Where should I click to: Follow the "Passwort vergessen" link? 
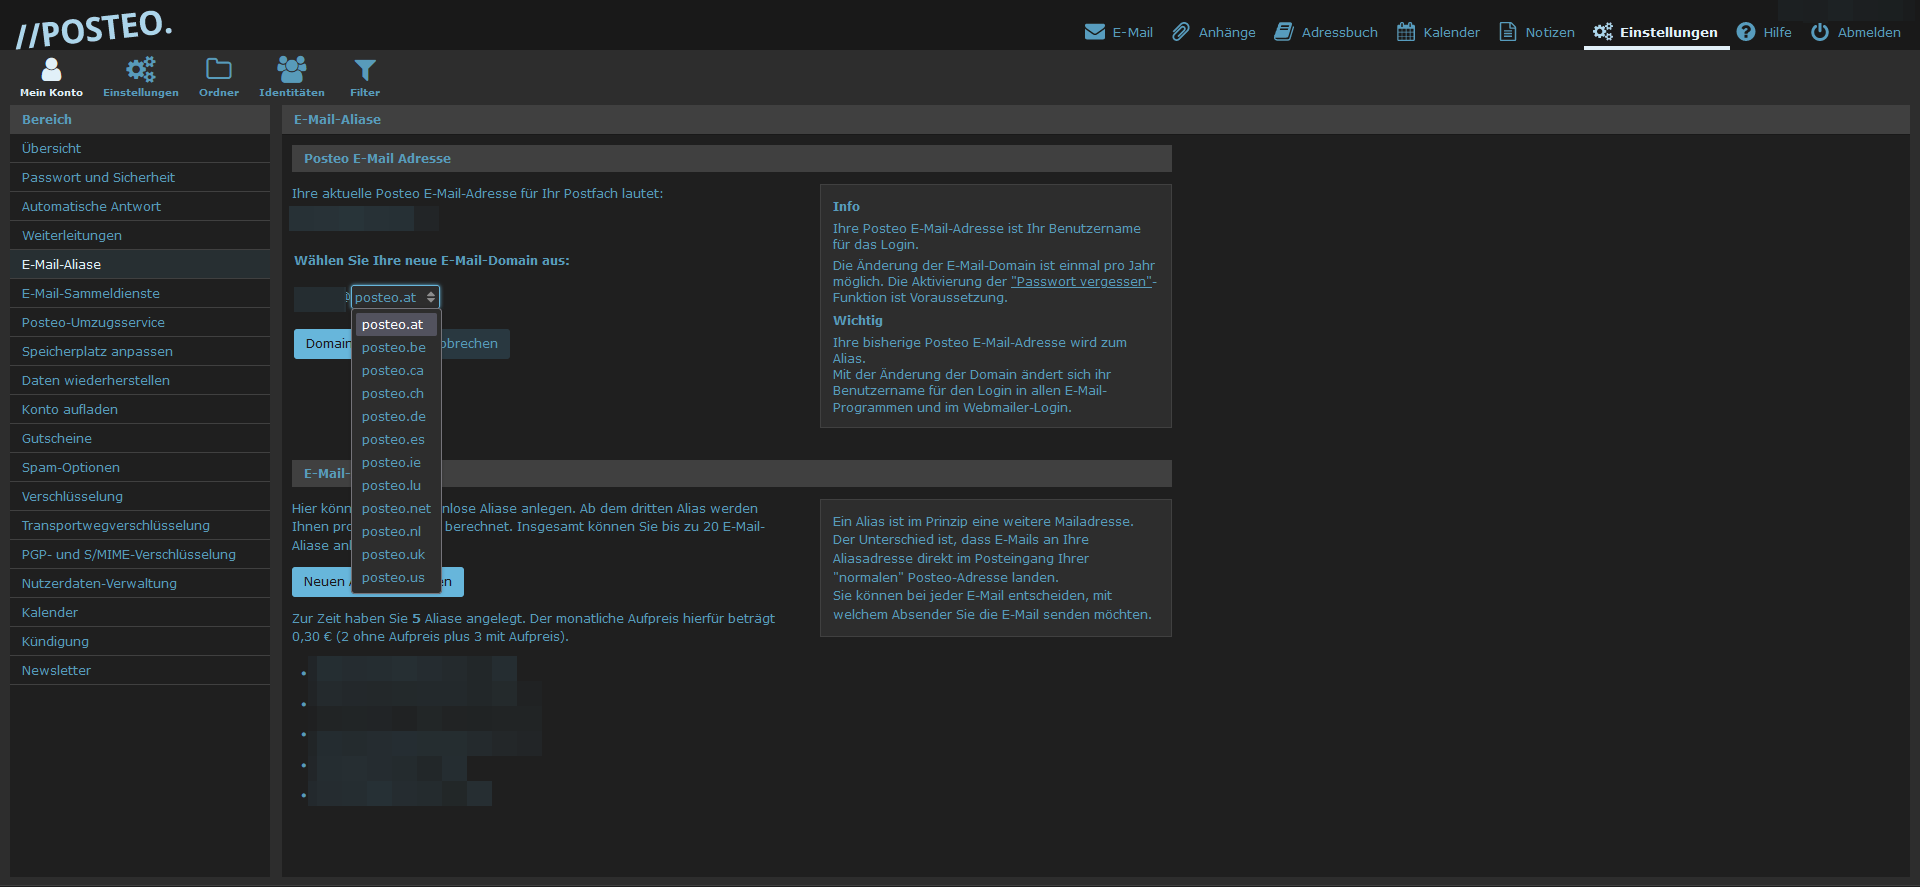click(1081, 282)
